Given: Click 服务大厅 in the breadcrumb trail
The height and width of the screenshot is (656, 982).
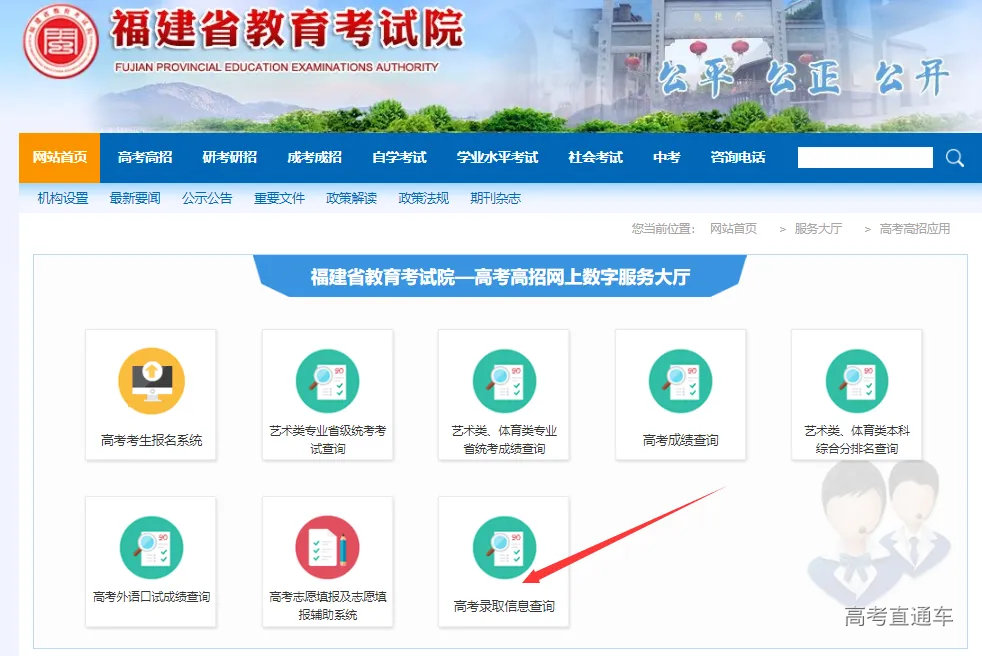Looking at the screenshot, I should coord(819,228).
